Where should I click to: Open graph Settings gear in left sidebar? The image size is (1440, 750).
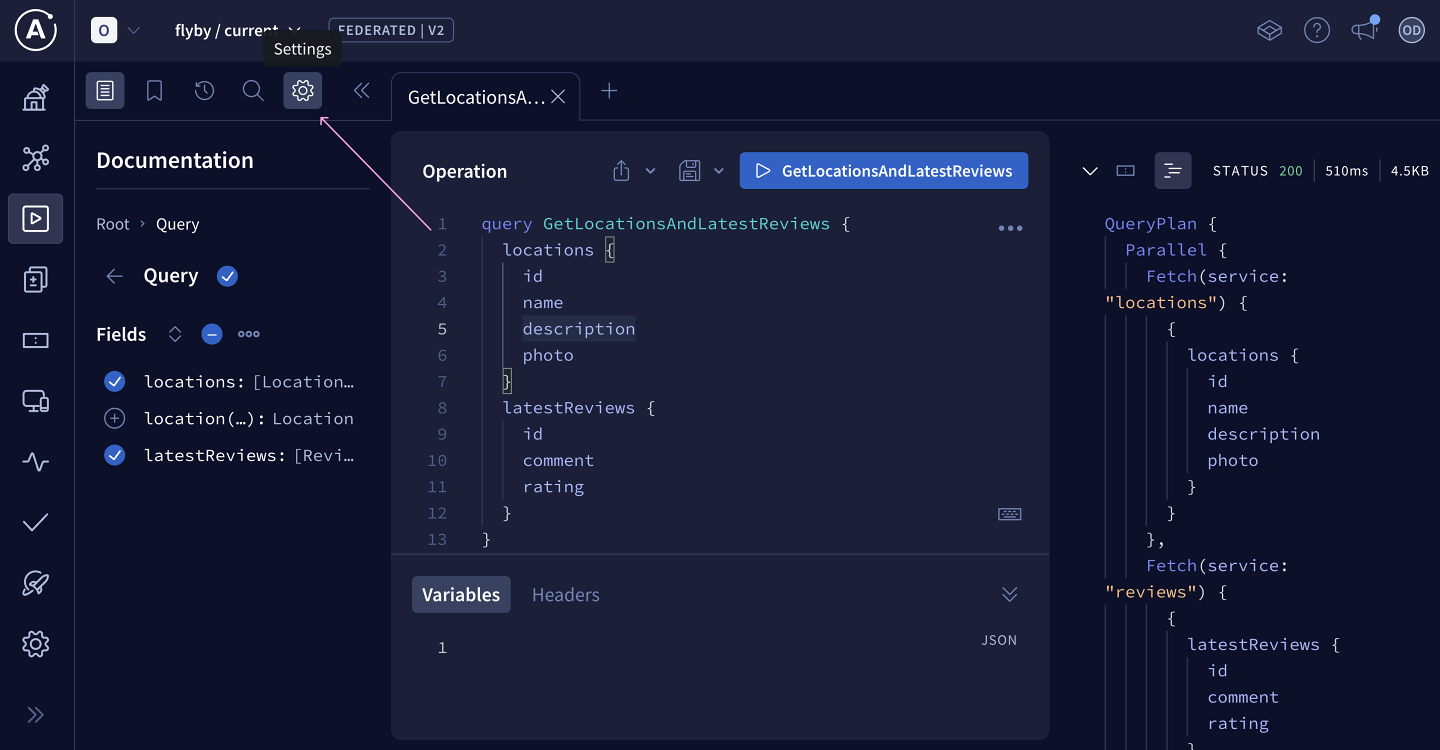click(x=36, y=644)
